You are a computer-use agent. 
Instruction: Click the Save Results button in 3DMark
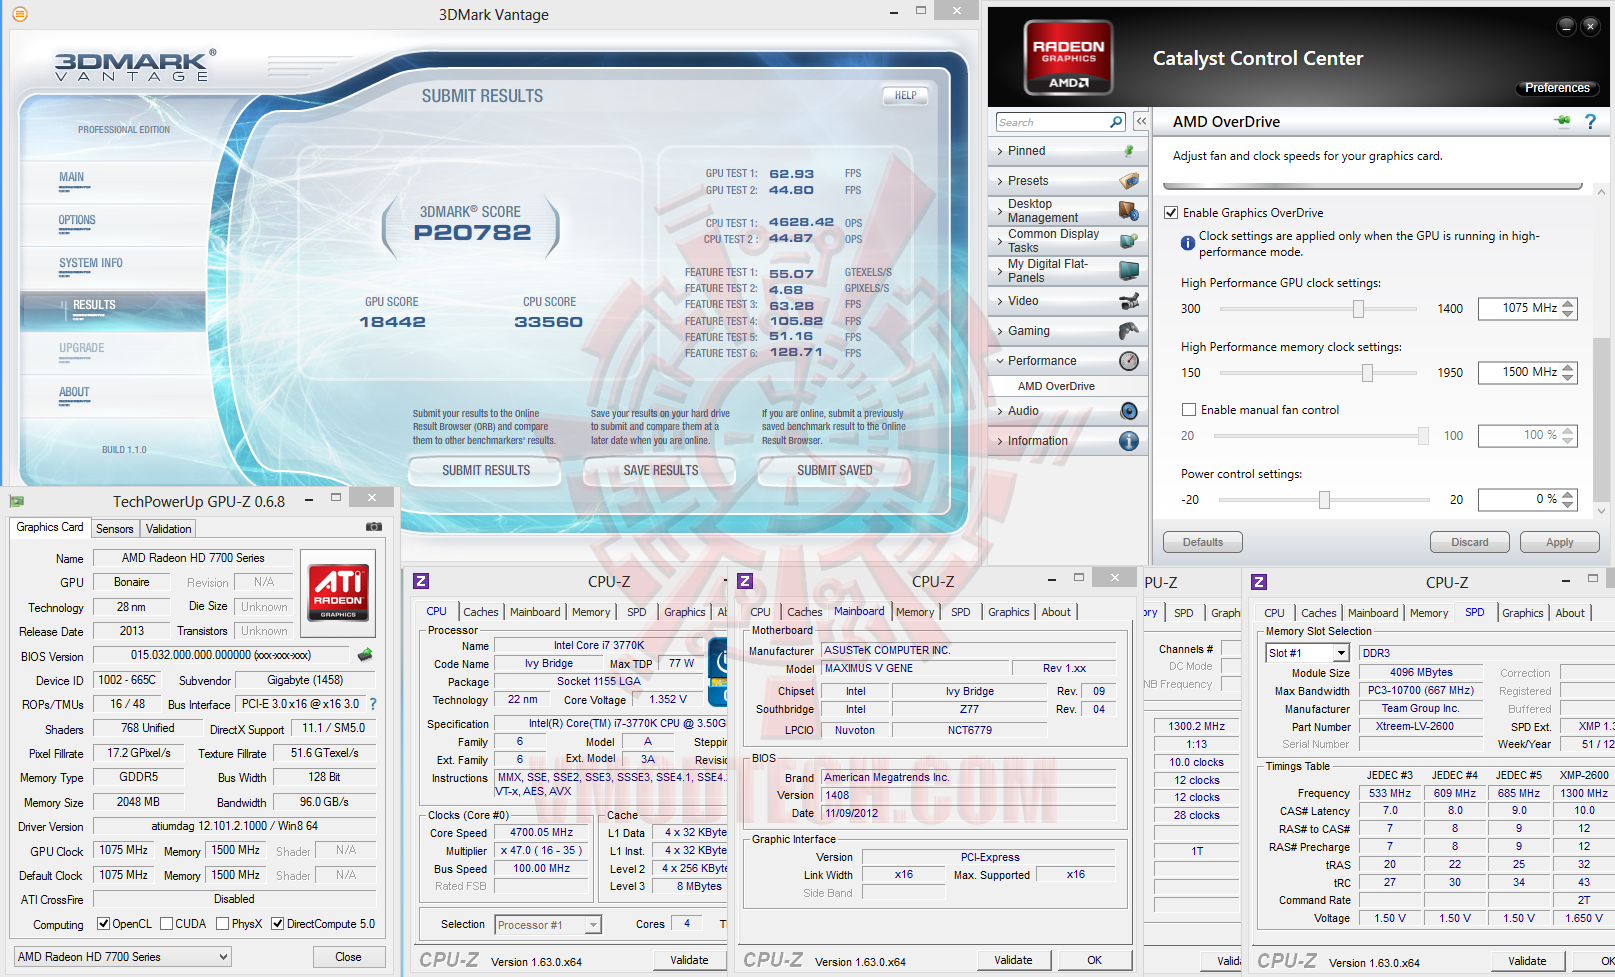point(660,471)
